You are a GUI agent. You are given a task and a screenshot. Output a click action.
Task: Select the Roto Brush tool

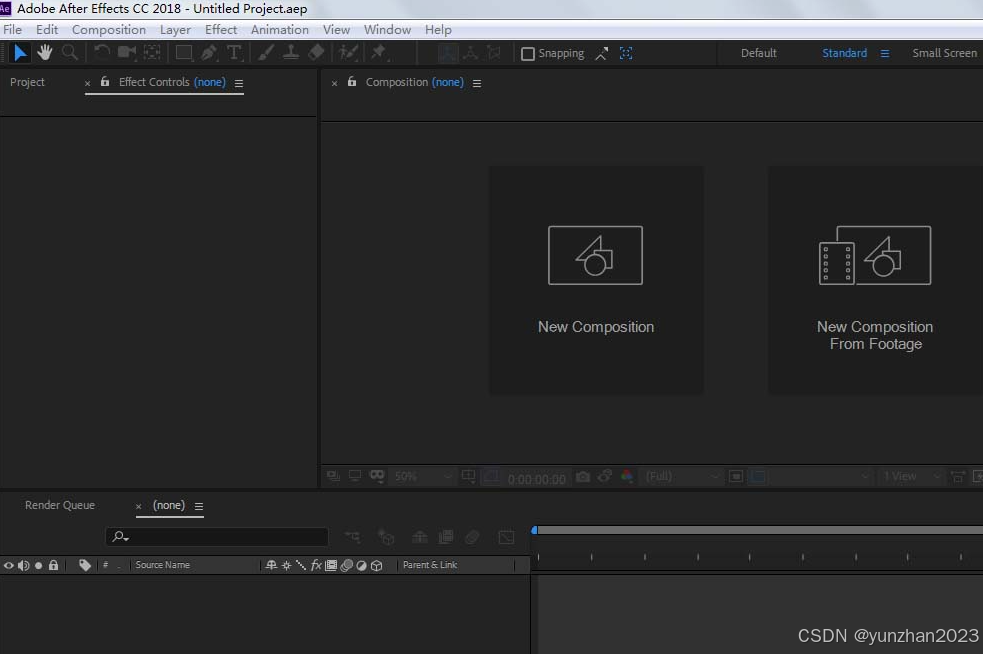[x=348, y=53]
